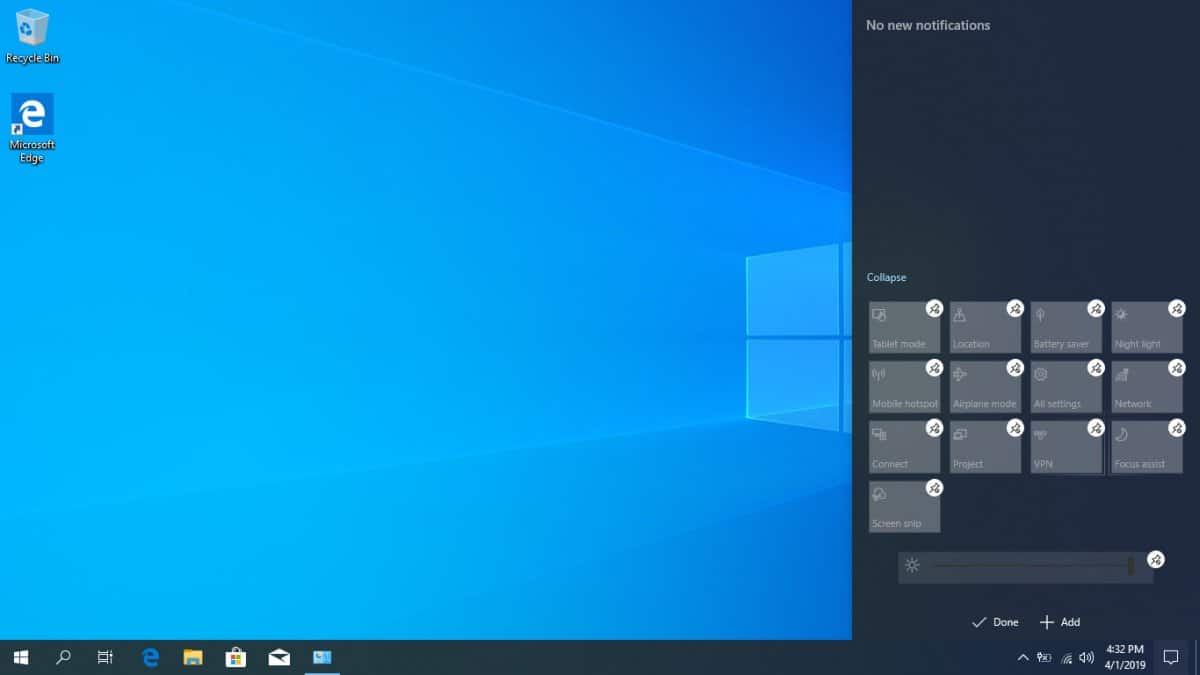
Task: Open the Project tile
Action: pyautogui.click(x=985, y=447)
